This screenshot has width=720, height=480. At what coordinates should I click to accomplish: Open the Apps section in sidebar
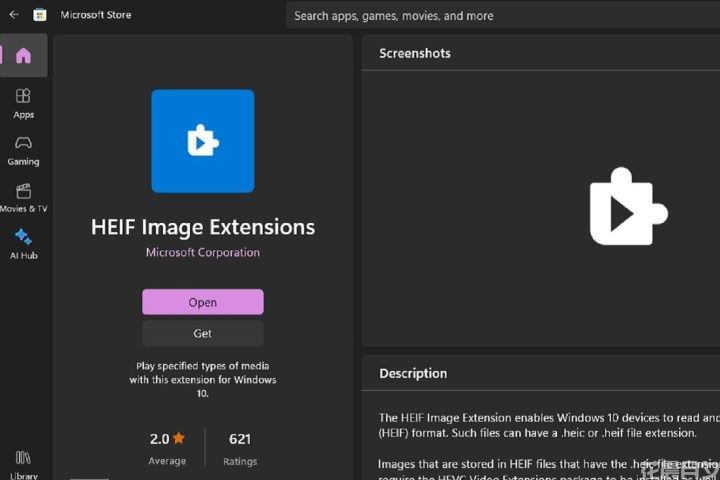23,104
